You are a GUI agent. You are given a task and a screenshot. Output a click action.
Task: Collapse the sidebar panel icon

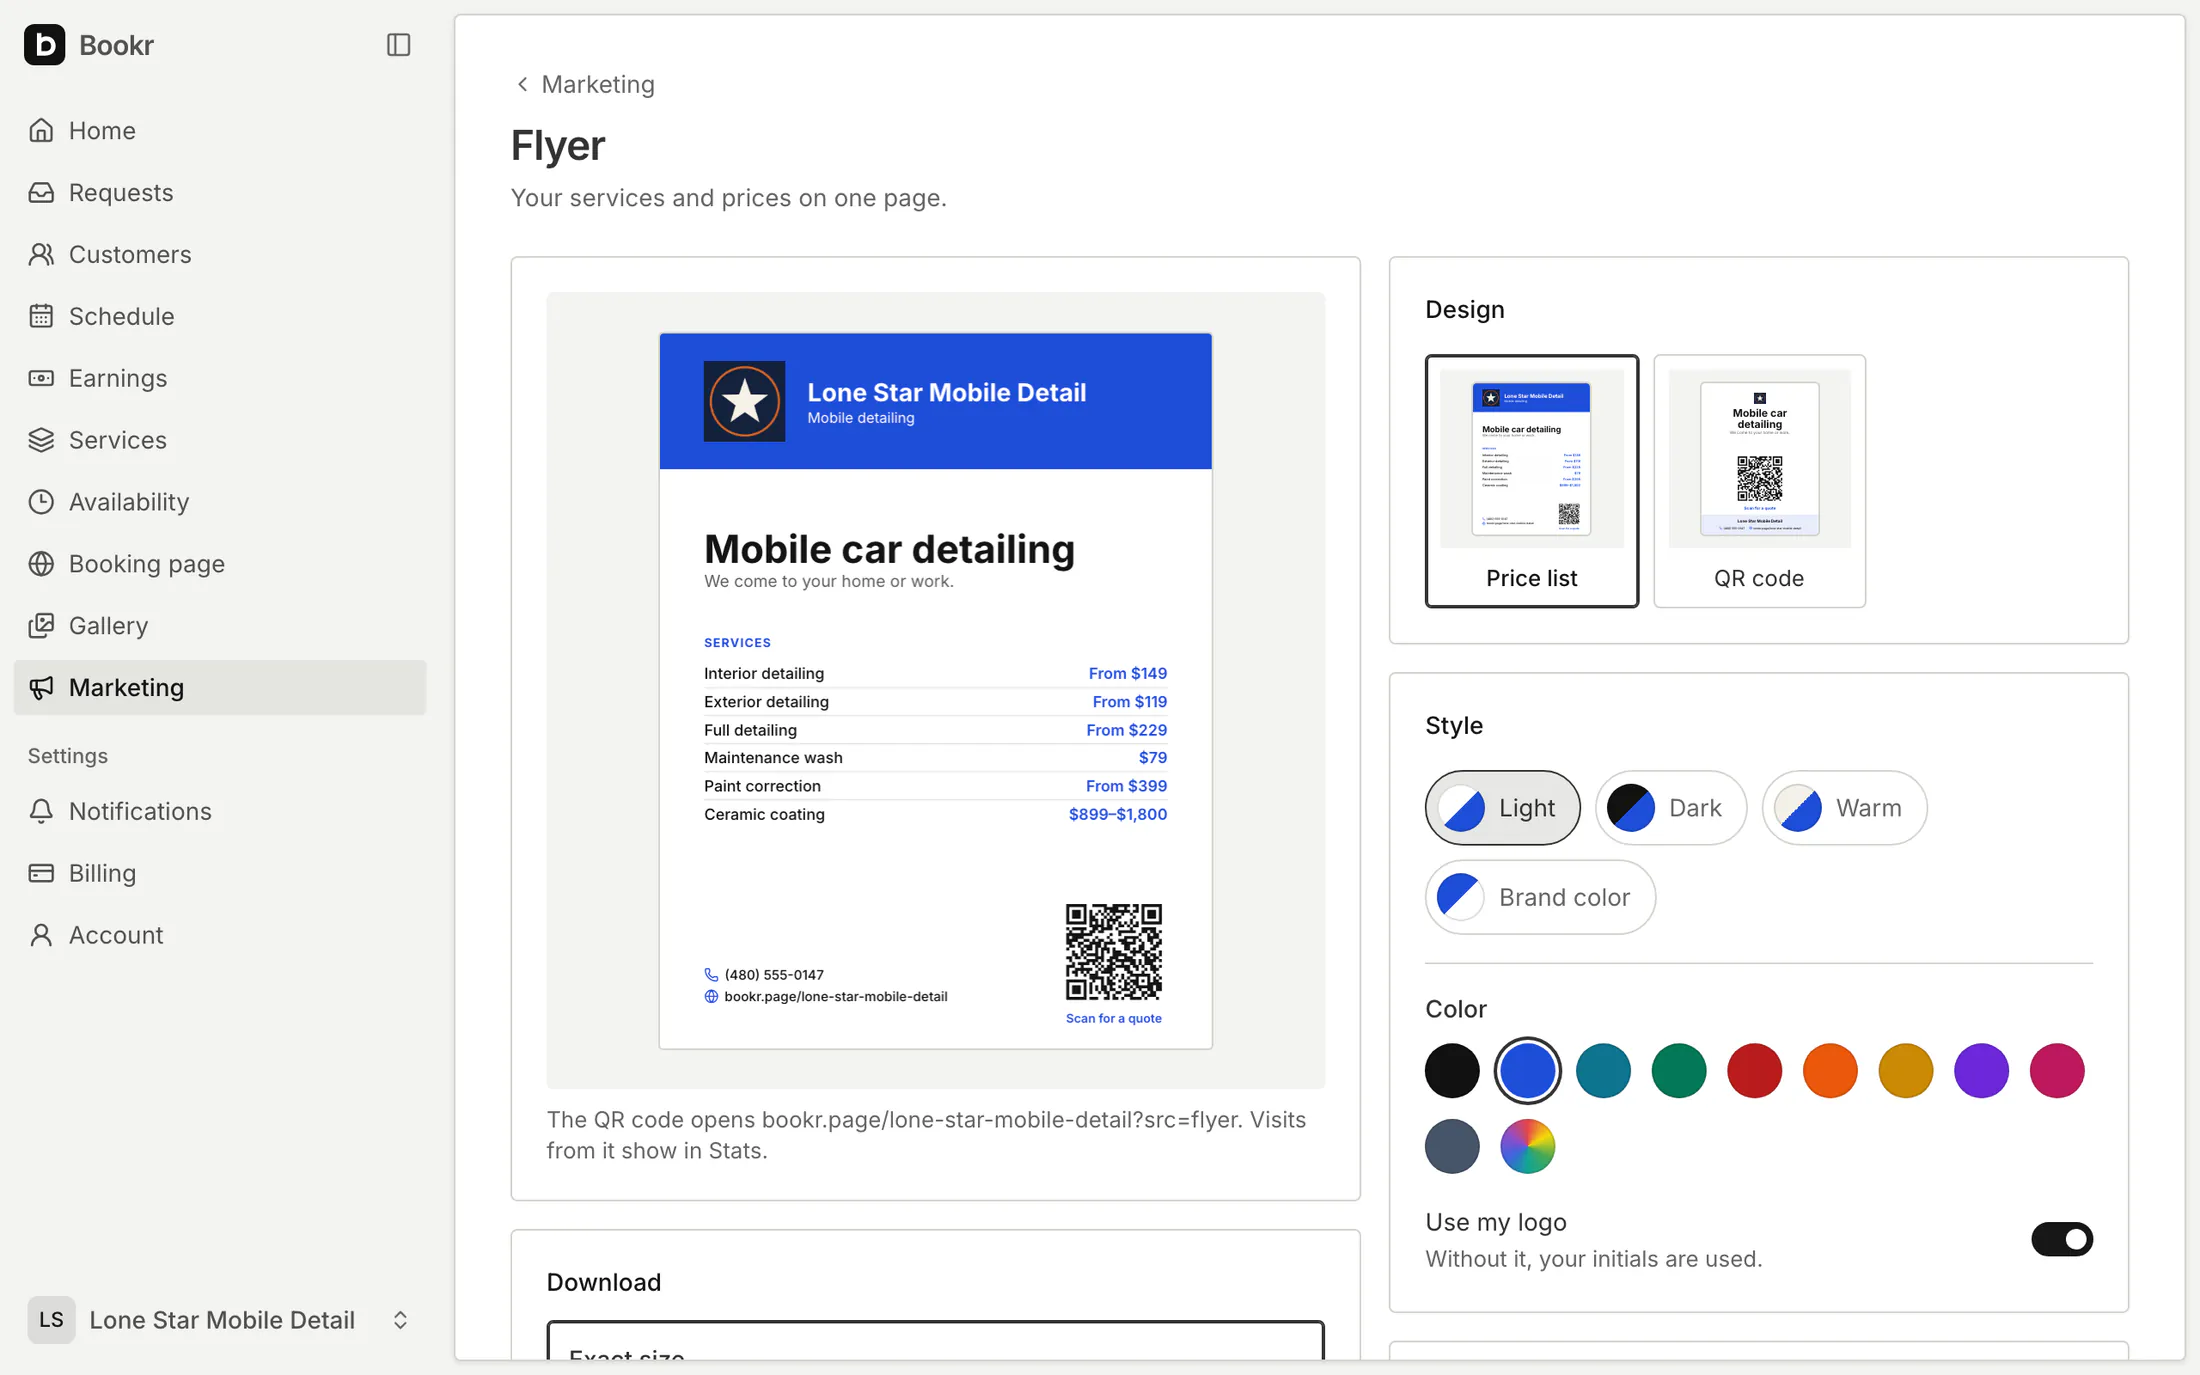coord(398,45)
